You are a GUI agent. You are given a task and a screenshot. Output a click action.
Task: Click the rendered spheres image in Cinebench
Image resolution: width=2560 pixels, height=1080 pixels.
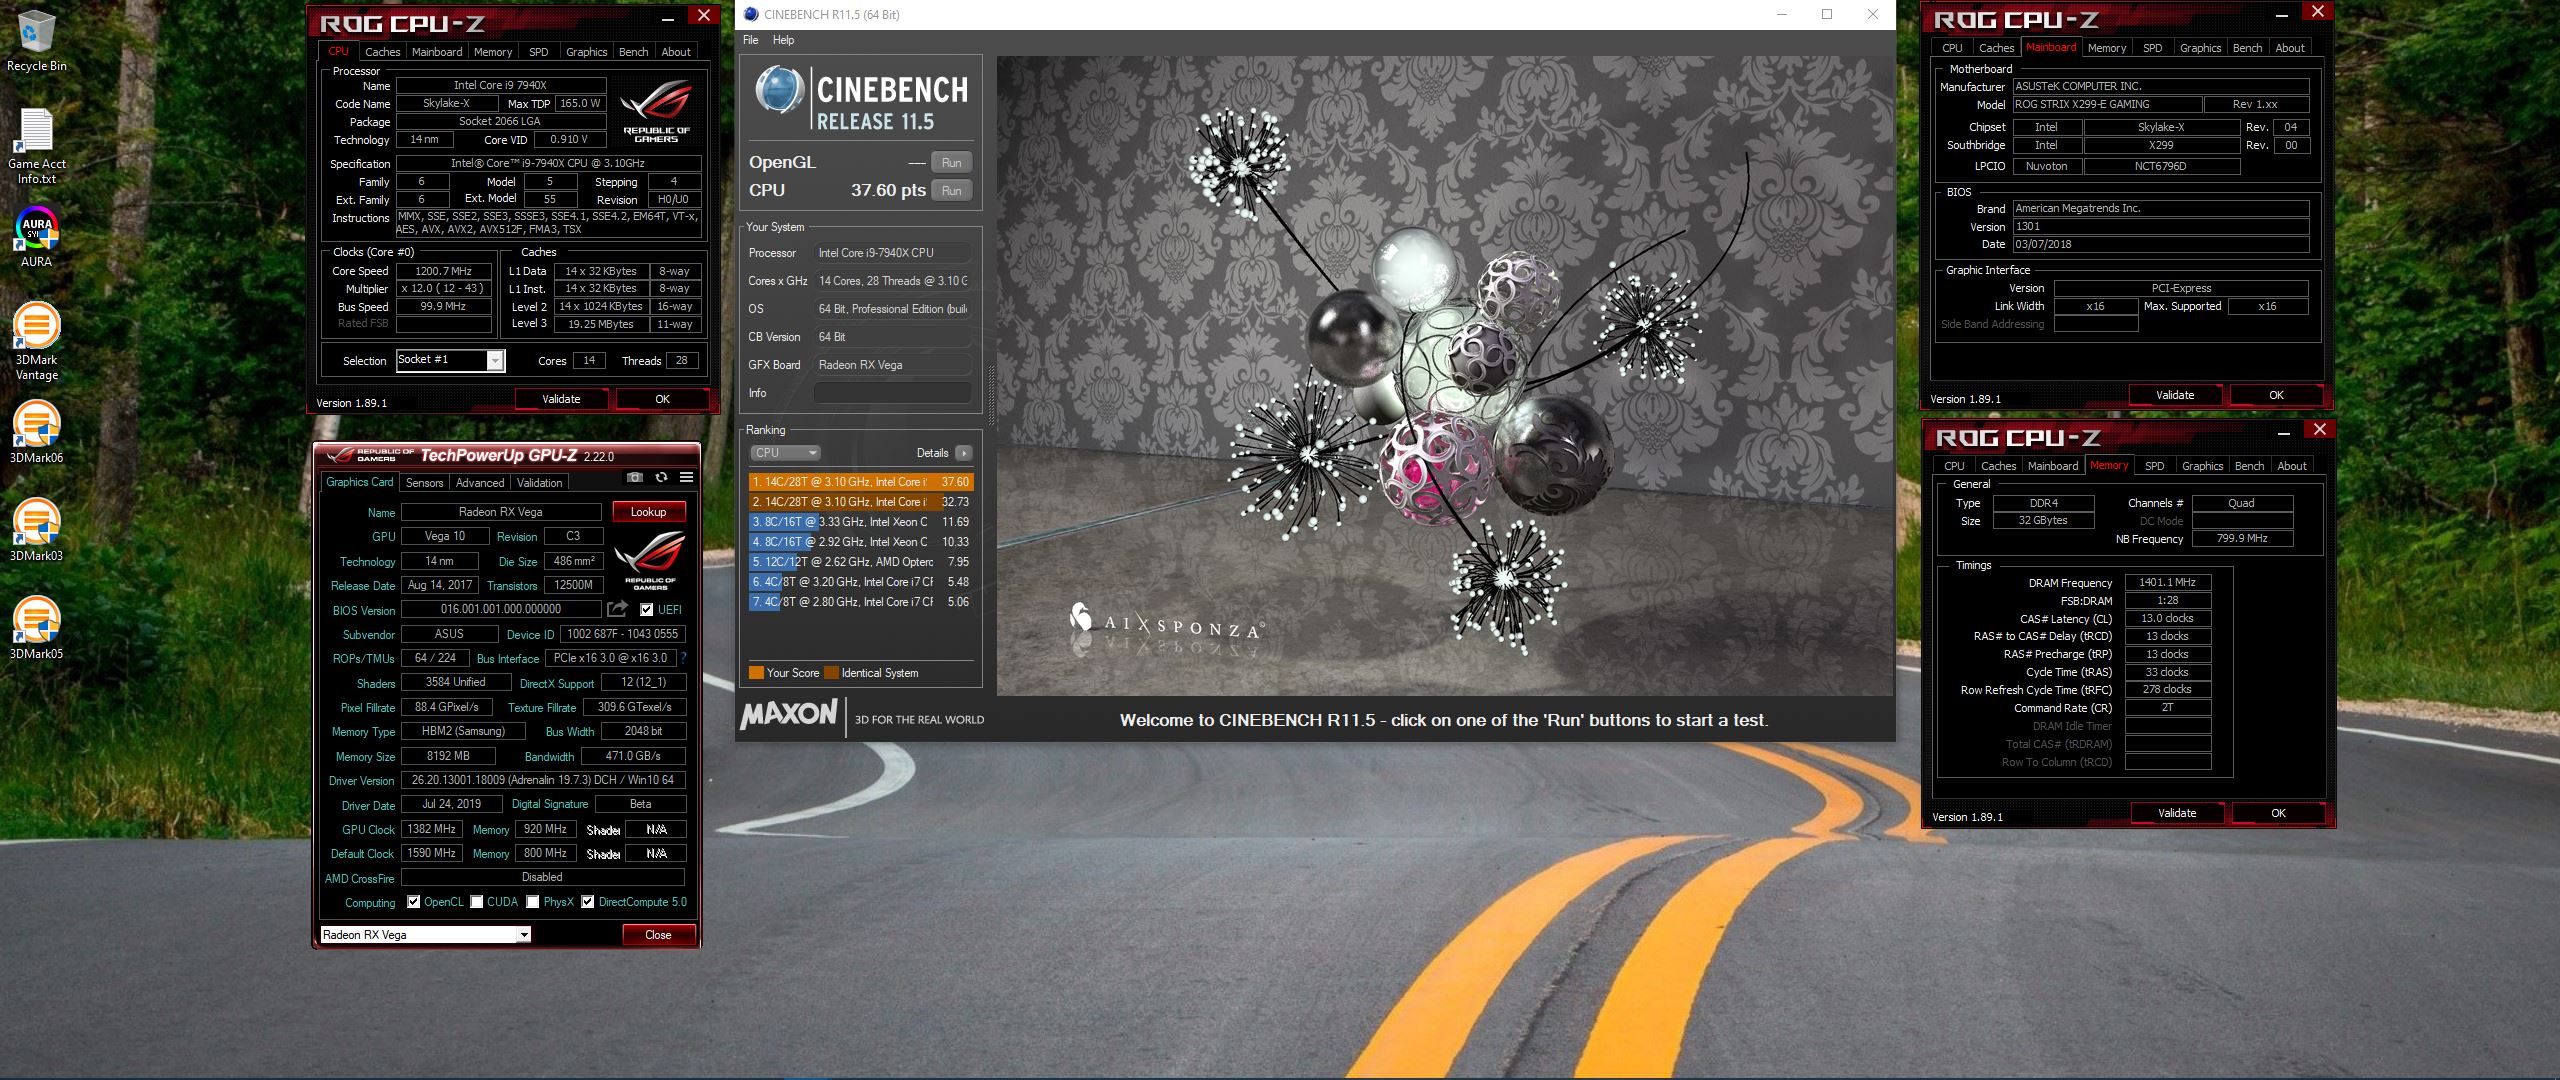pyautogui.click(x=1444, y=375)
